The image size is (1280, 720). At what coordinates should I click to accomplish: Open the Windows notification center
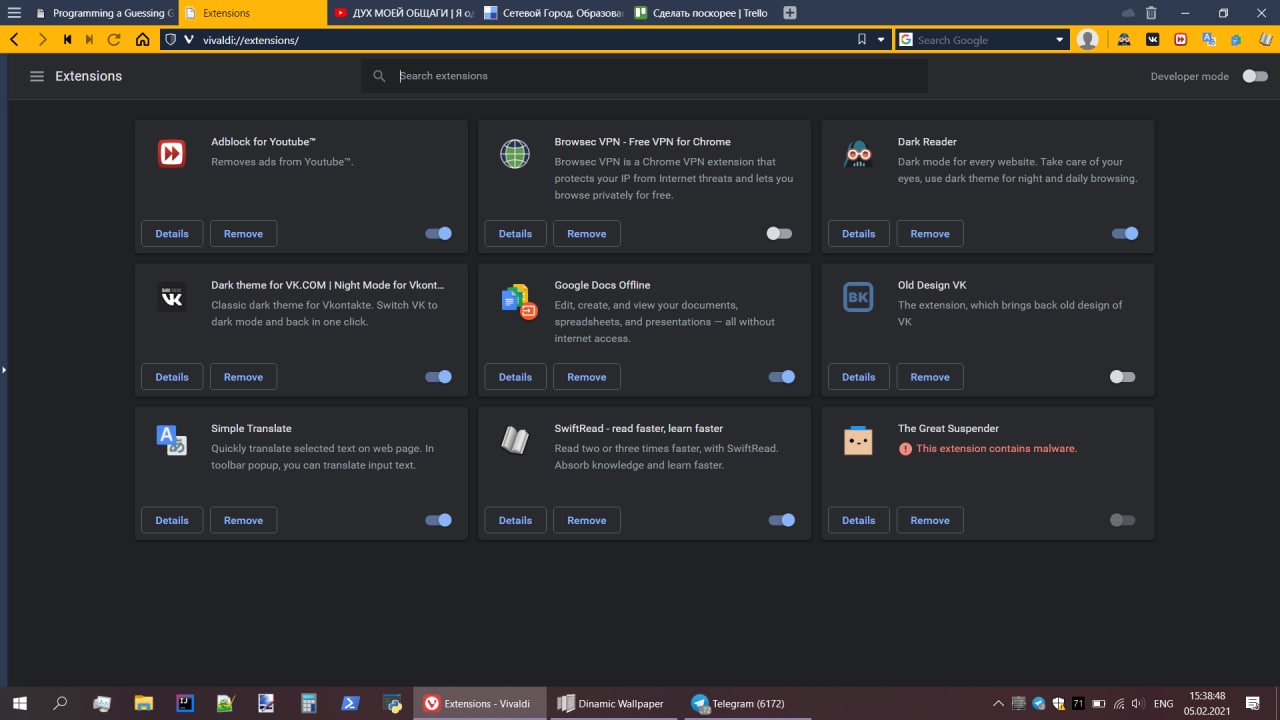[x=1253, y=703]
